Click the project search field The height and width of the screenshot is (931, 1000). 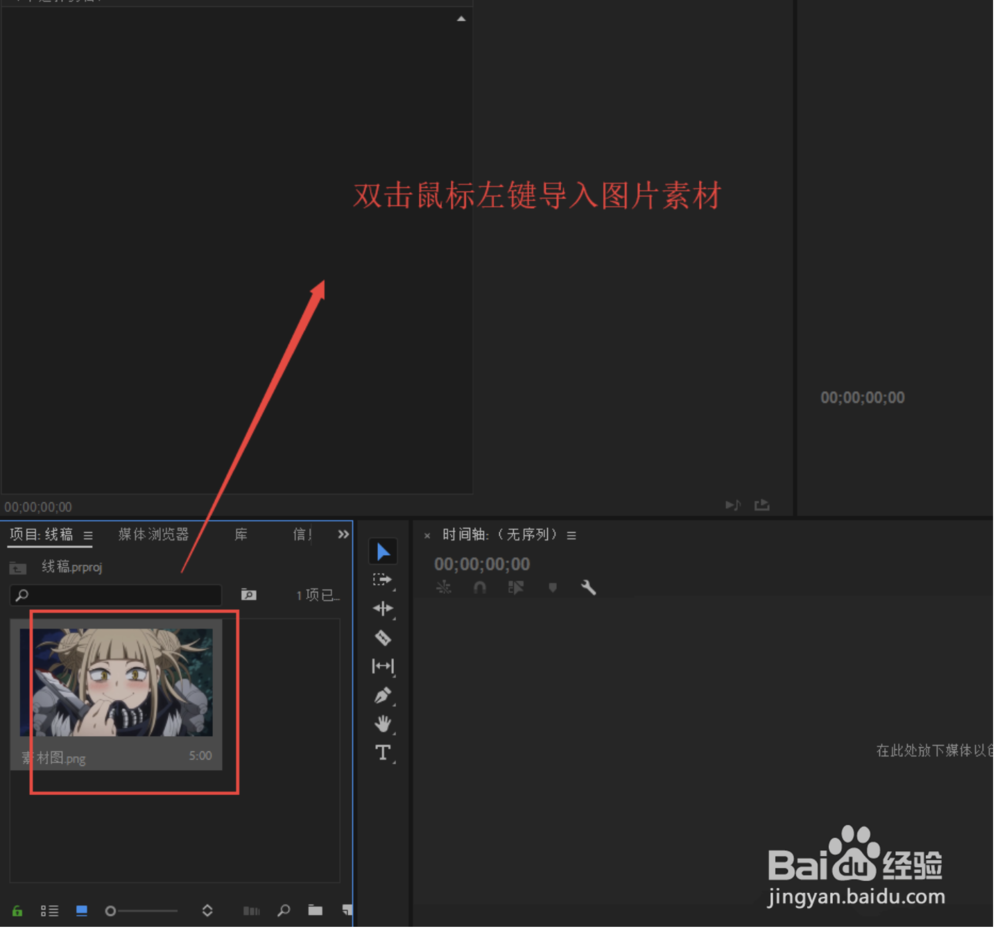(x=116, y=595)
